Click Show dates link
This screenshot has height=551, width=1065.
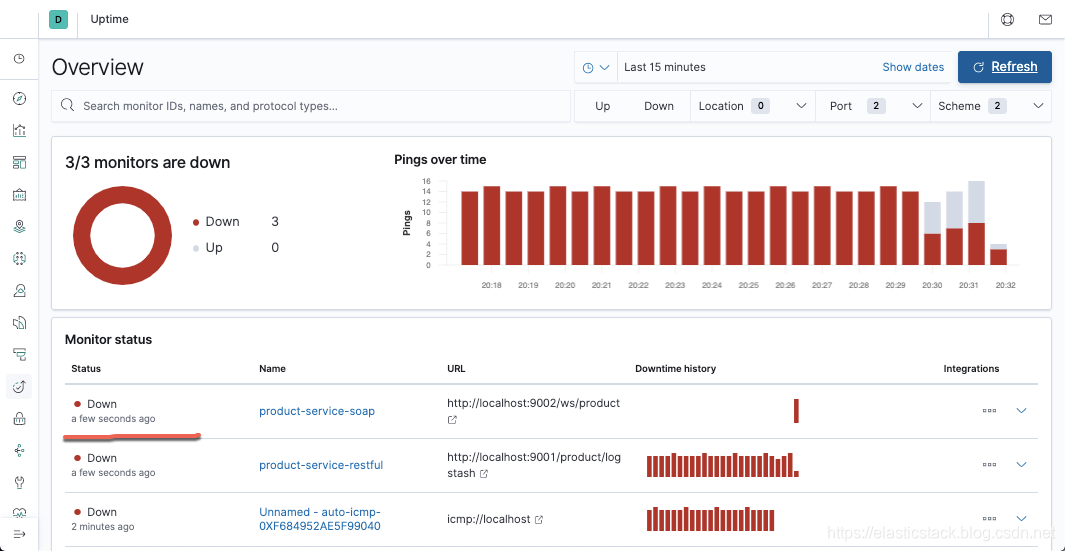coord(913,67)
